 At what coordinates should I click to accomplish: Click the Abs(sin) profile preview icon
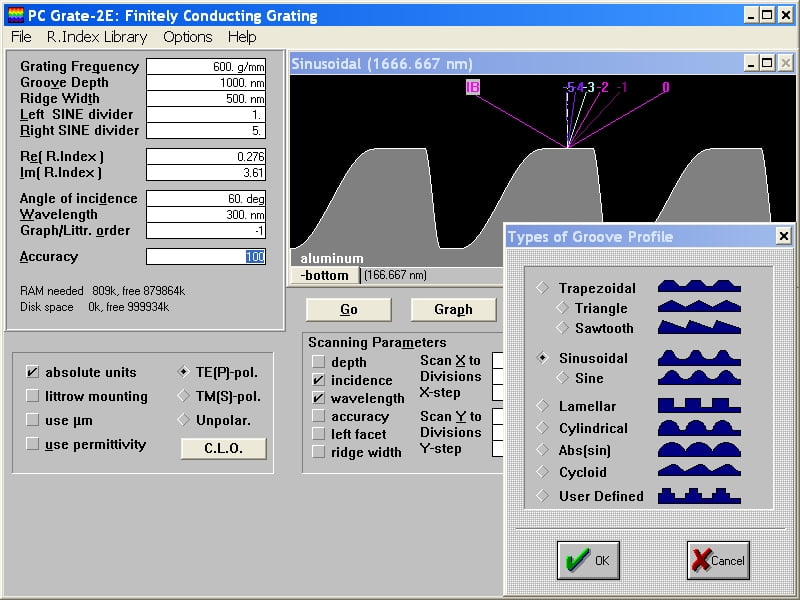699,449
